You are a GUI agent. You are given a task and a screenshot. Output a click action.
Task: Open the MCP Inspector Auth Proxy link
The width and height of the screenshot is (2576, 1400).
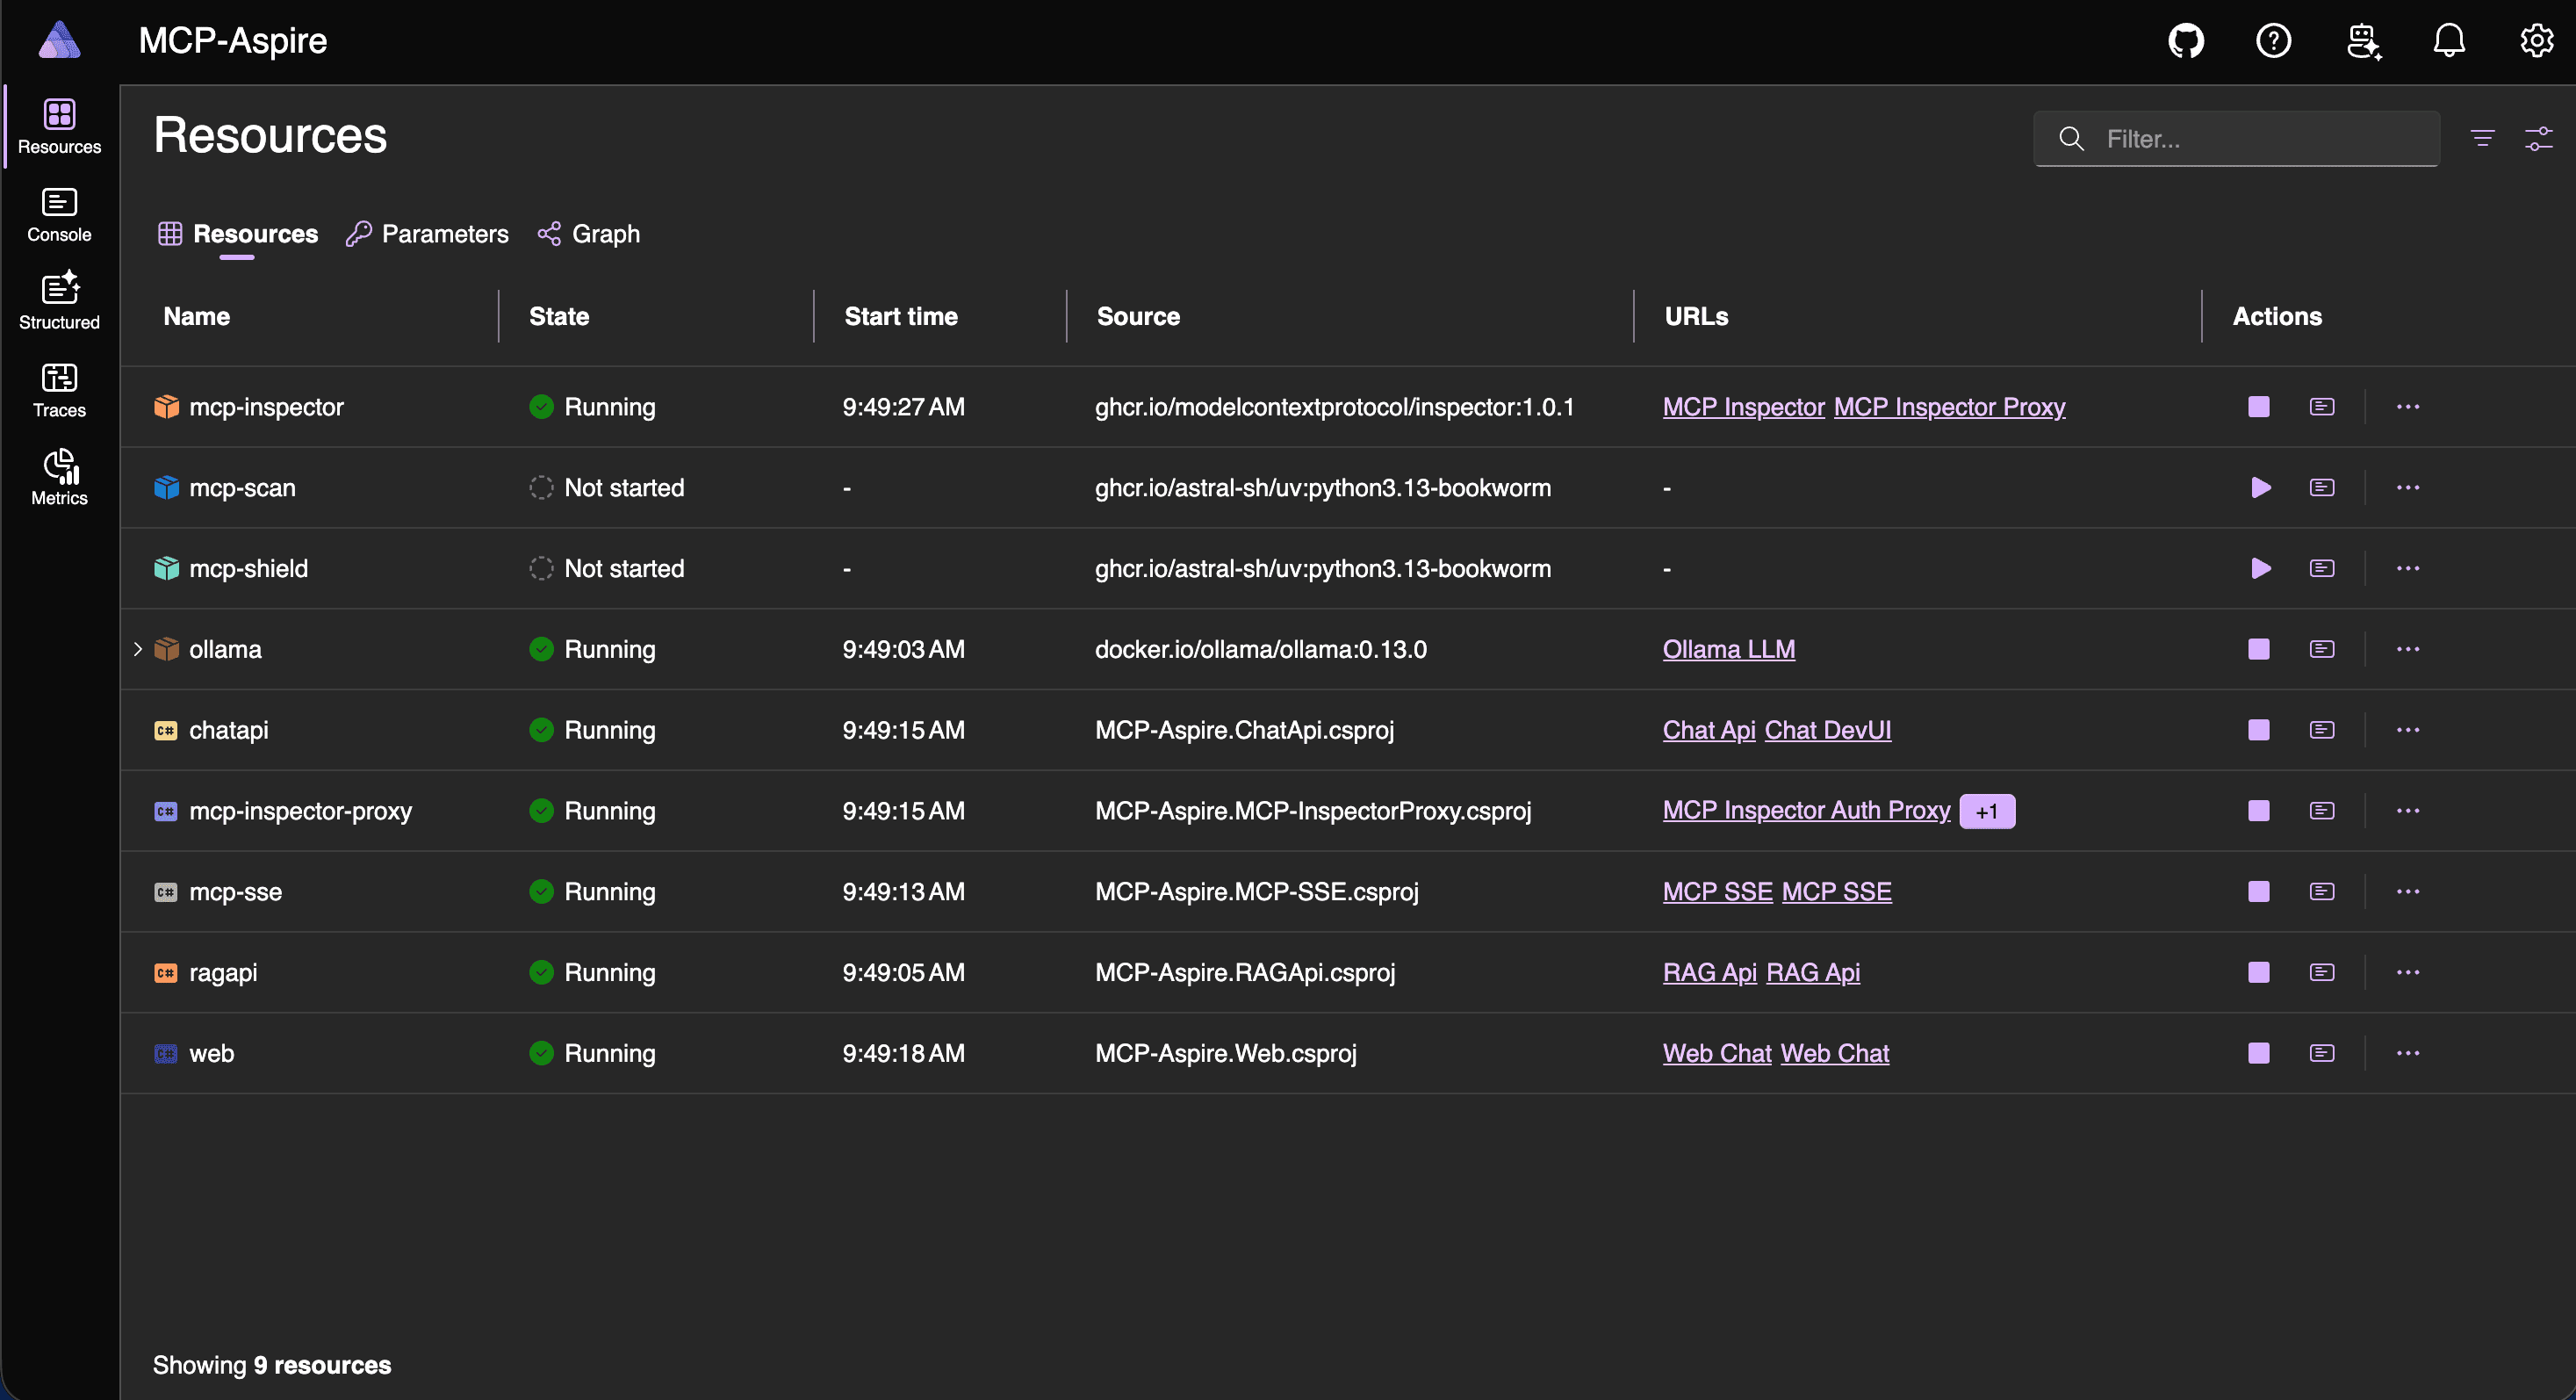(x=1806, y=810)
